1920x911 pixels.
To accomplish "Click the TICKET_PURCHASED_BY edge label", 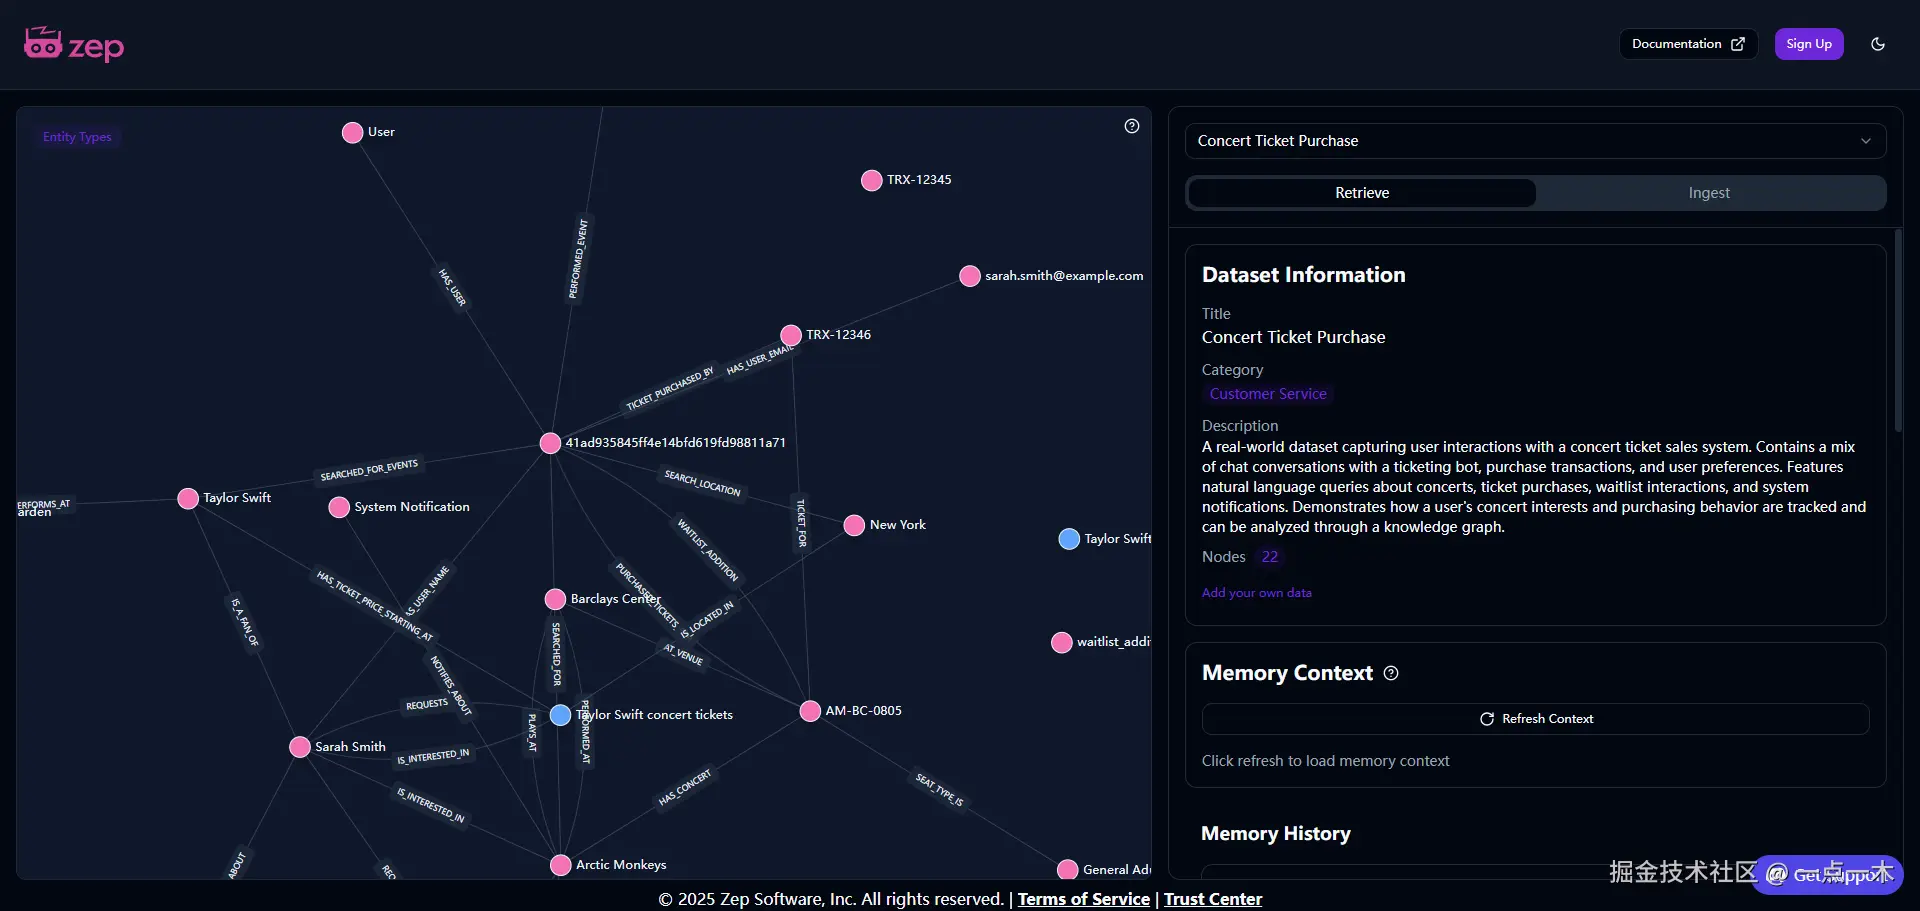I will click(x=670, y=390).
